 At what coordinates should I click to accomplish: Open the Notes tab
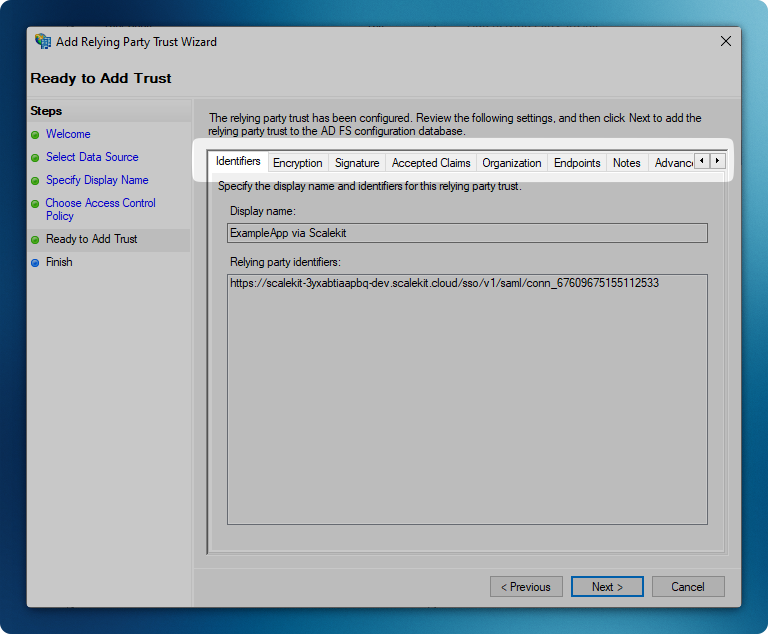point(627,163)
